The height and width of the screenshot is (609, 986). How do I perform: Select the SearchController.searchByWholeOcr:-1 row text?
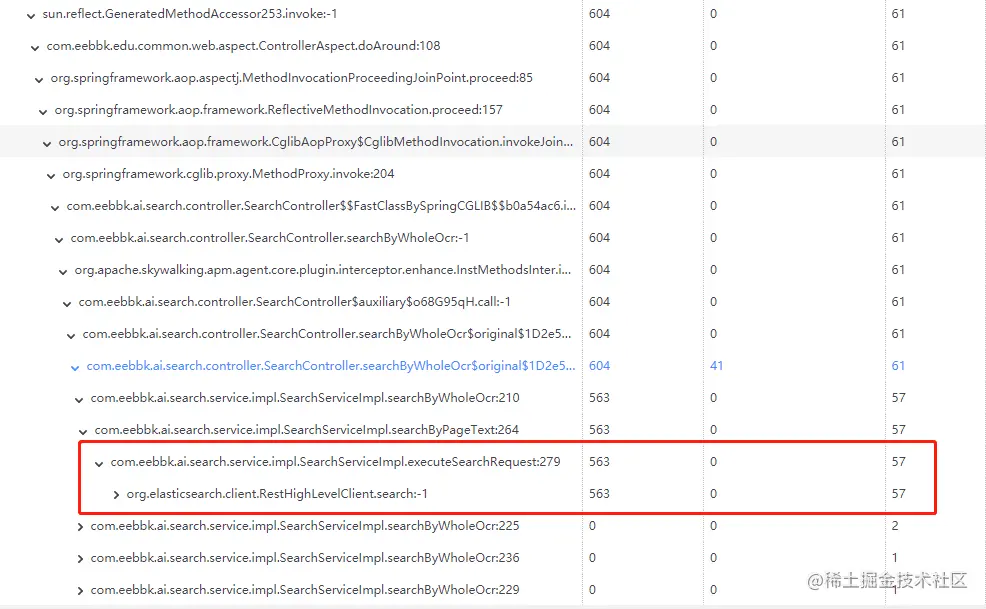270,238
